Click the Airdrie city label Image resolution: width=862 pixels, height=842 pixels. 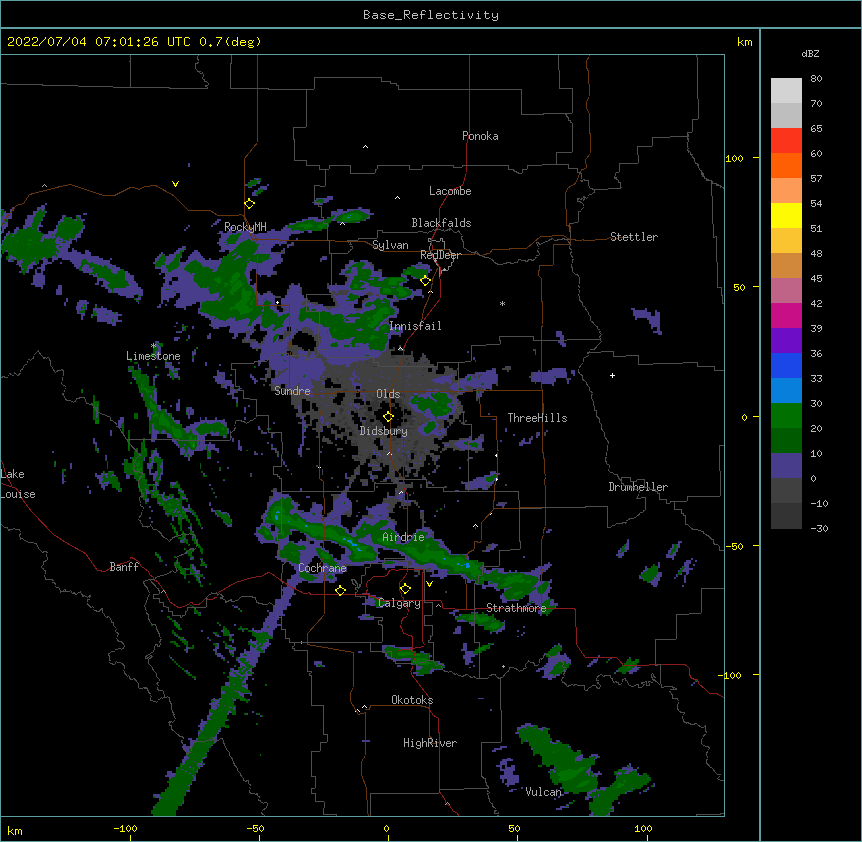(404, 537)
